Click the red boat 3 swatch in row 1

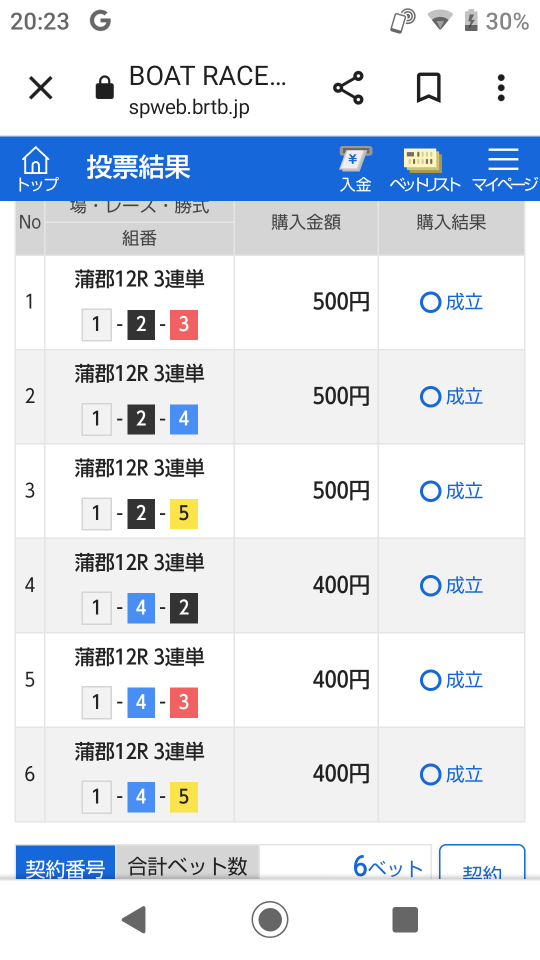click(x=184, y=324)
